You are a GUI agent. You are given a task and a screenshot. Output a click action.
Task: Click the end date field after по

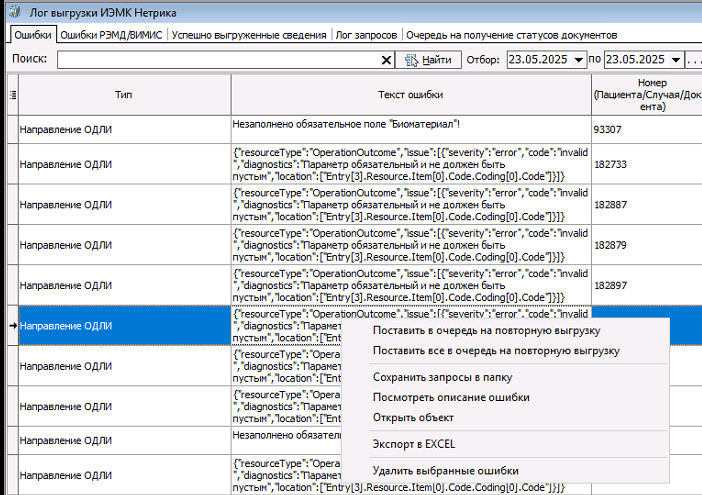point(637,60)
